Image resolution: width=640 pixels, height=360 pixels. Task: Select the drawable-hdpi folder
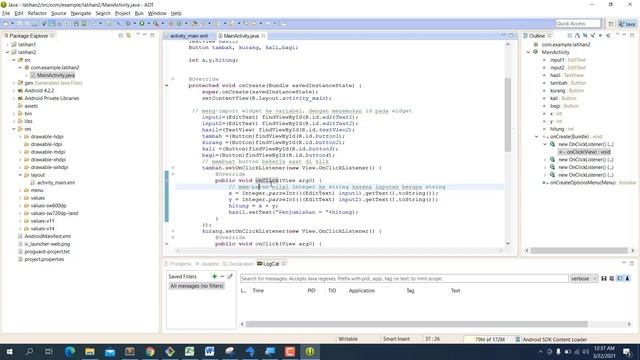click(47, 137)
